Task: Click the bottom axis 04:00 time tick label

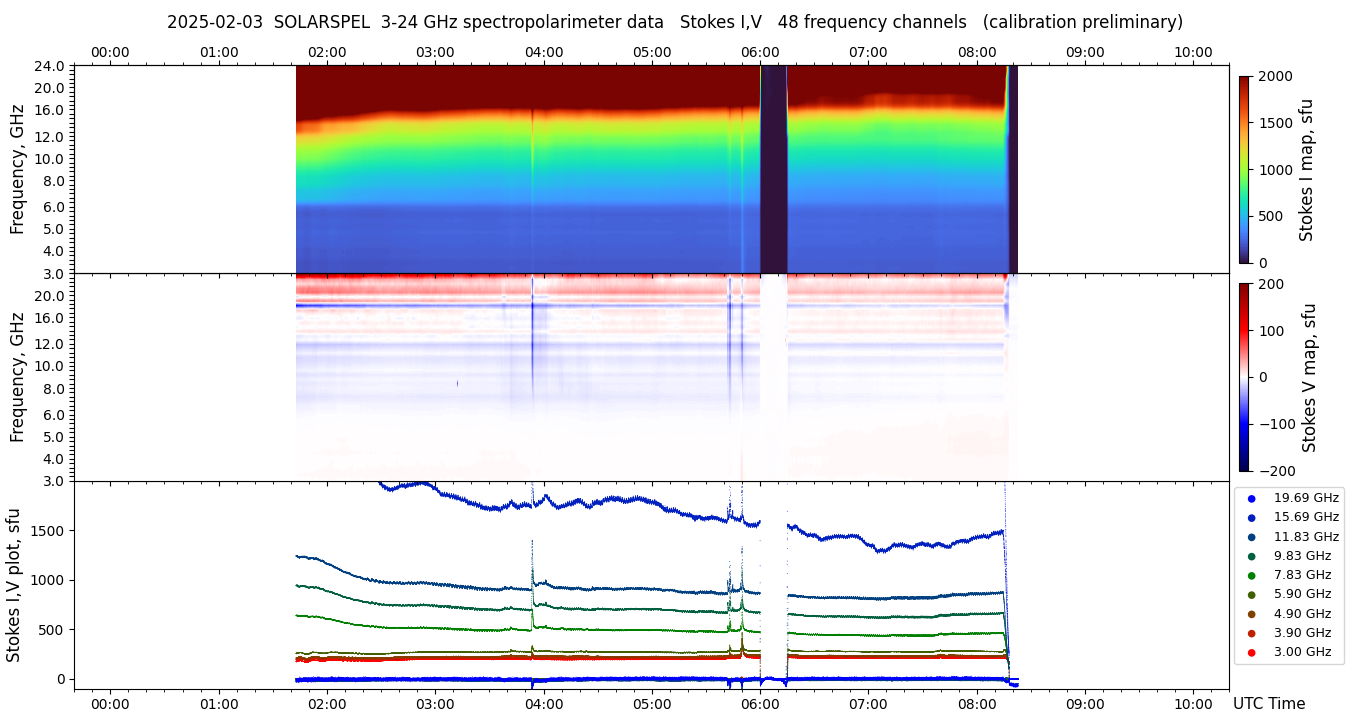Action: pyautogui.click(x=544, y=704)
